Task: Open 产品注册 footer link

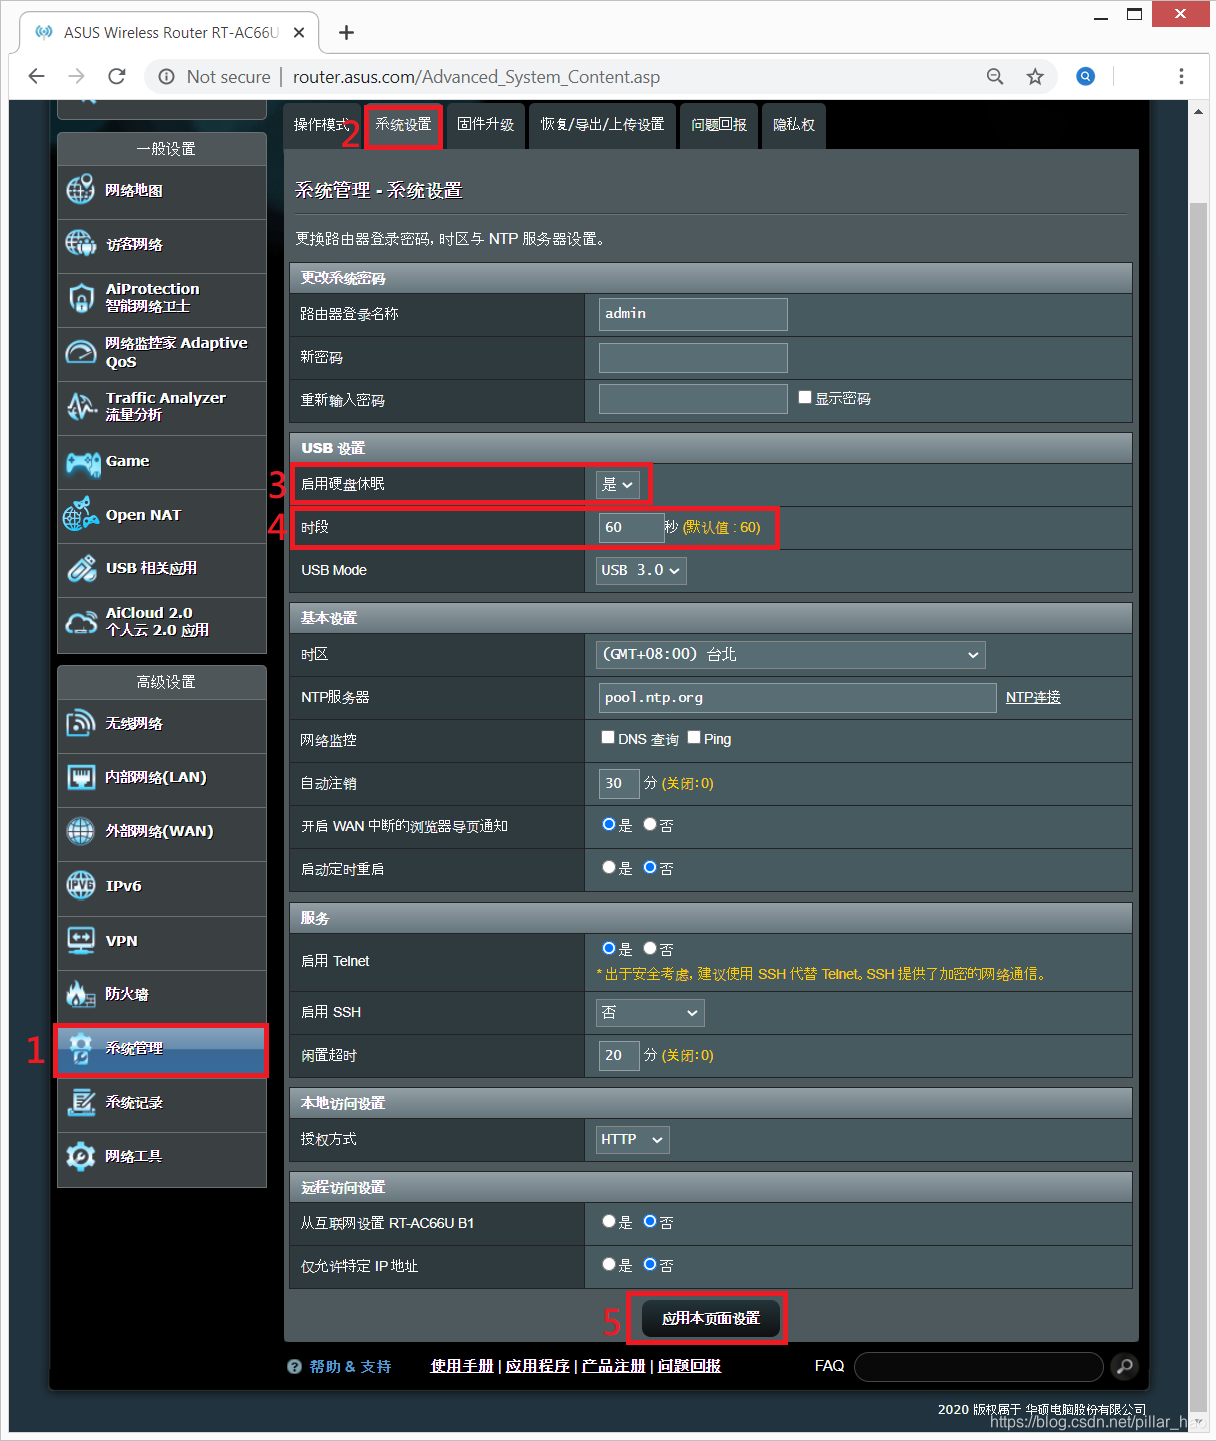Action: pos(614,1366)
